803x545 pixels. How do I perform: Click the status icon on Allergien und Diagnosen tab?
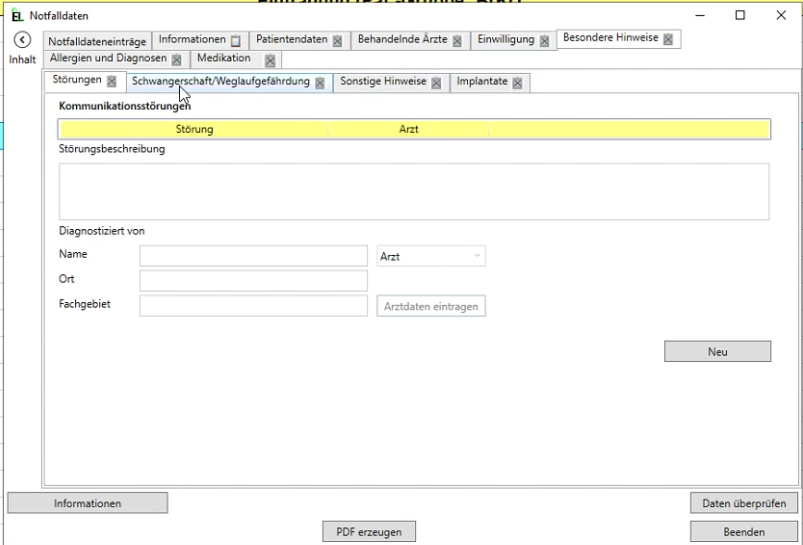(177, 60)
